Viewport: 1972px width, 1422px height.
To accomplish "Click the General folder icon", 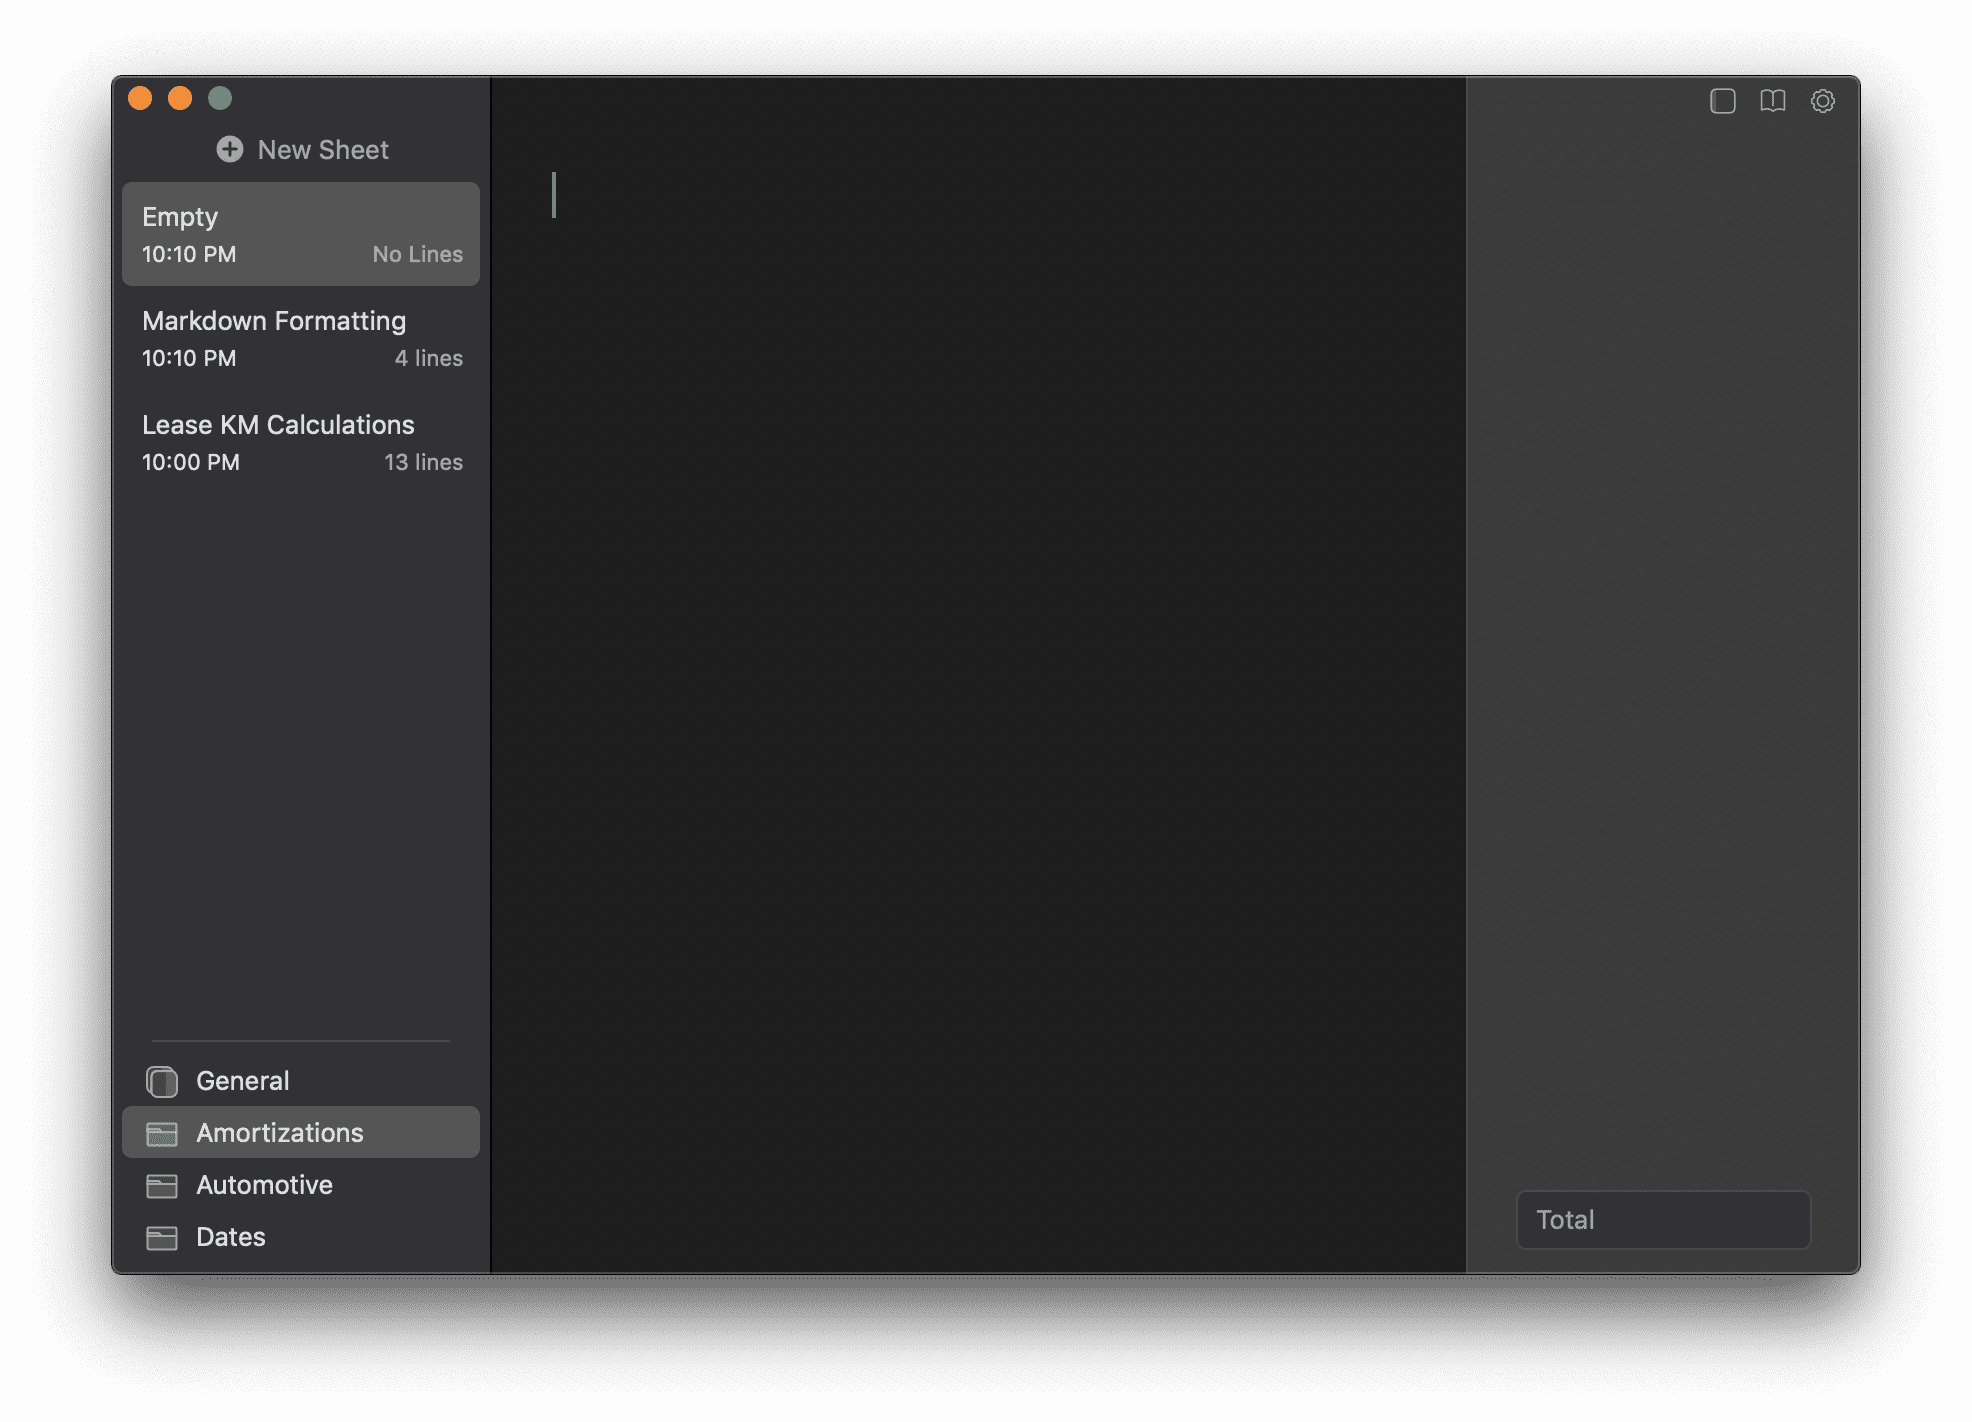I will (x=162, y=1081).
